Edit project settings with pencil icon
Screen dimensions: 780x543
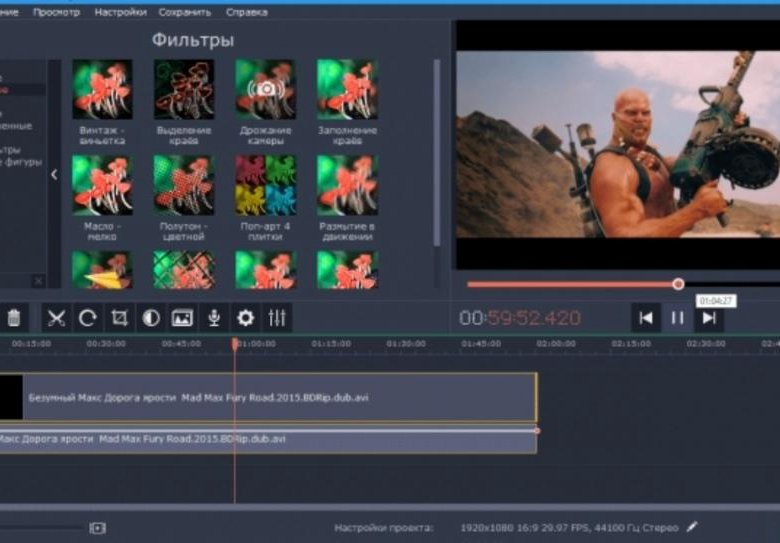tap(692, 527)
